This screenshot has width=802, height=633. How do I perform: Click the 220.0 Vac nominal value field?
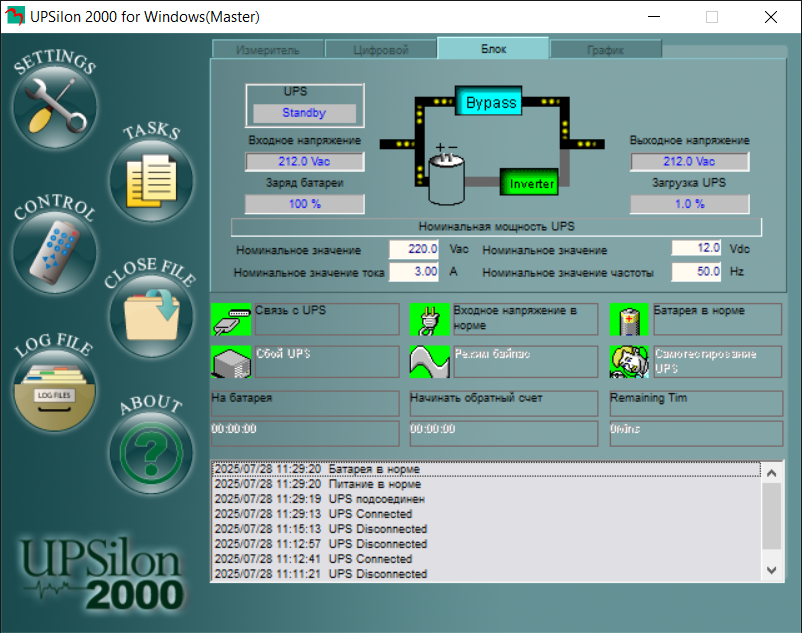413,249
